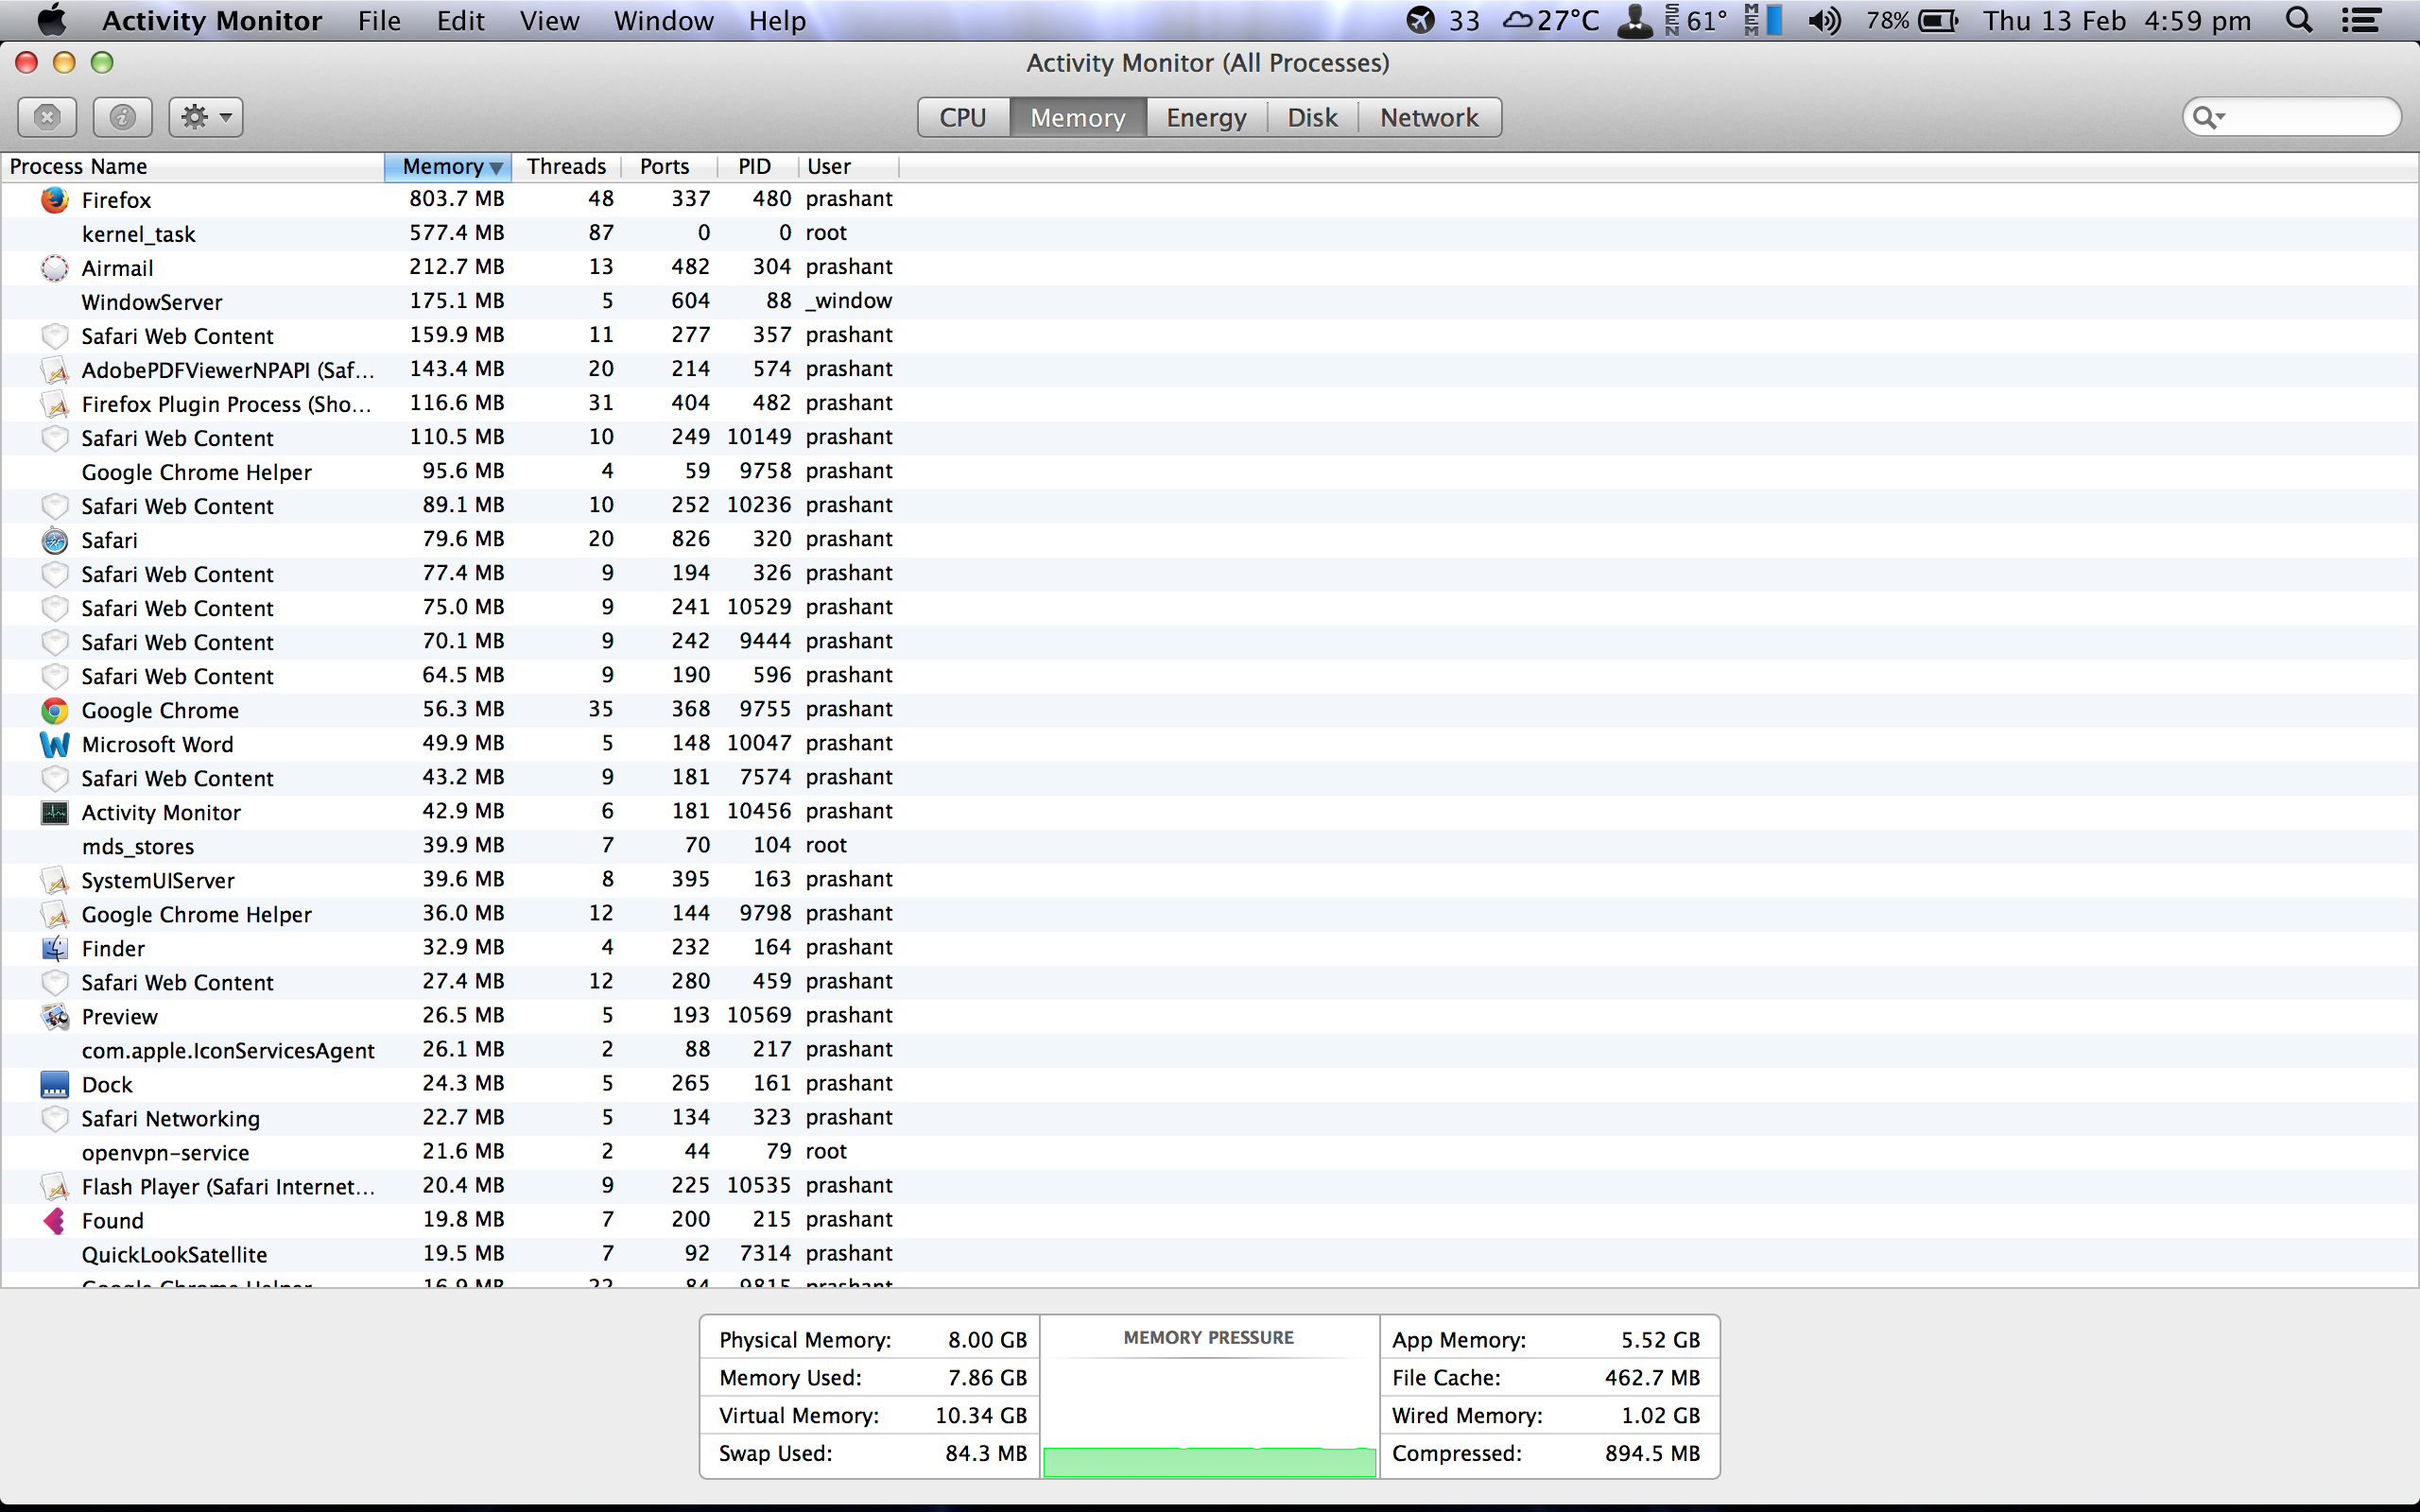Switch to the Network tab
Viewport: 2420px width, 1512px height.
(x=1429, y=117)
